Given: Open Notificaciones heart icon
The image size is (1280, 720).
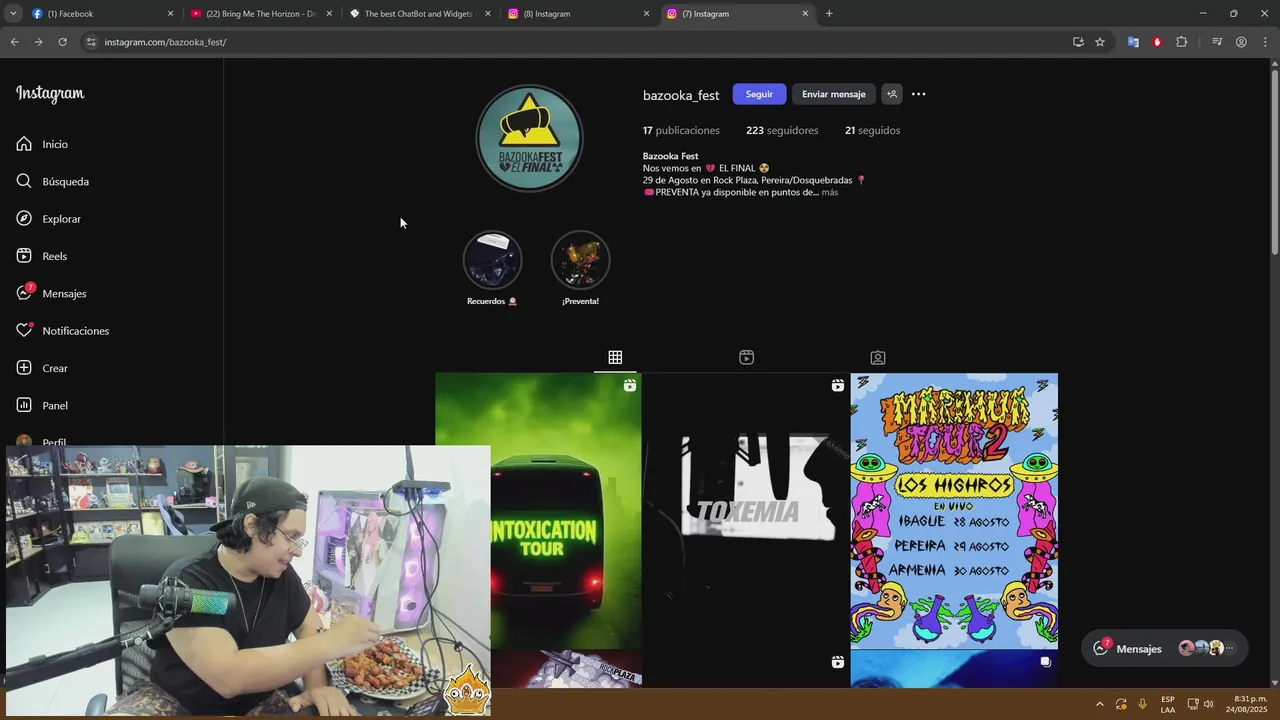Looking at the screenshot, I should coord(24,330).
